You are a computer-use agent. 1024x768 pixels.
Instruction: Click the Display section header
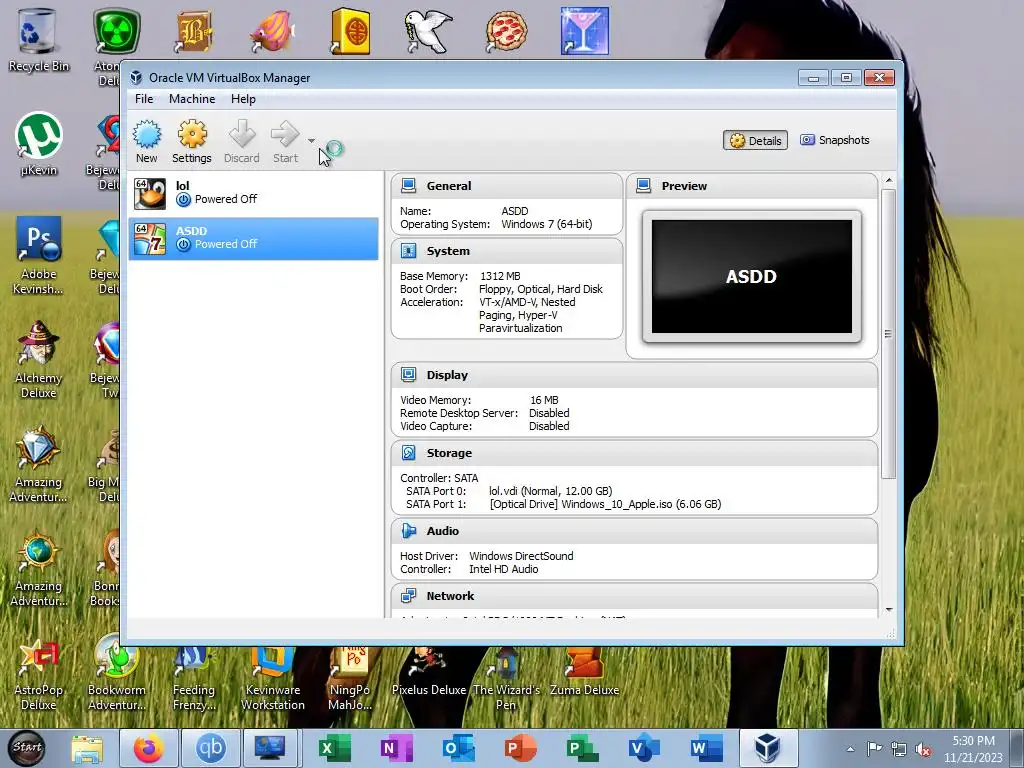coord(634,376)
